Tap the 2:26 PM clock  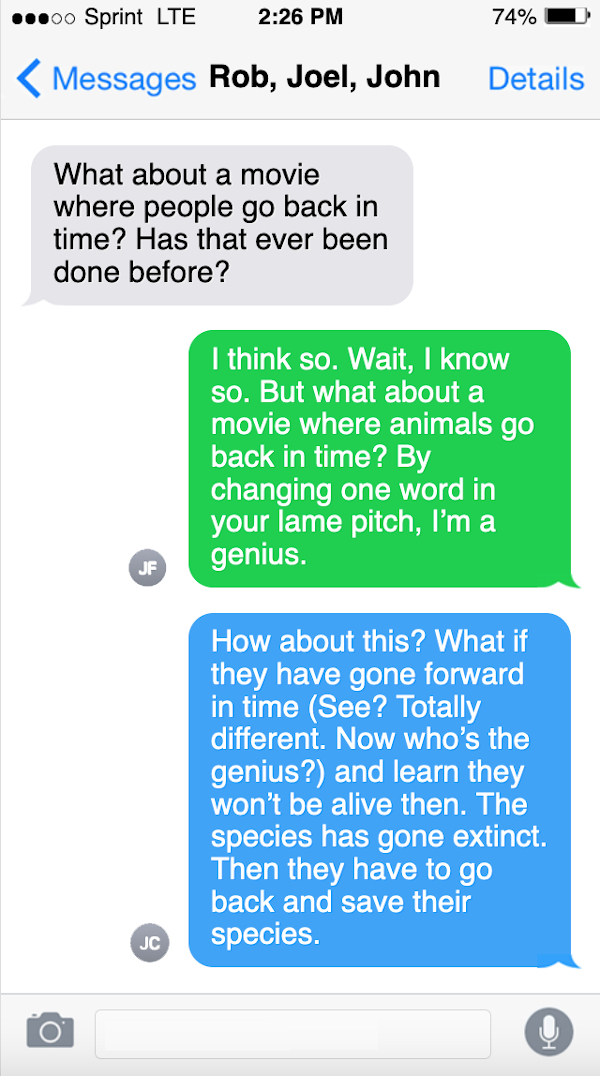299,17
